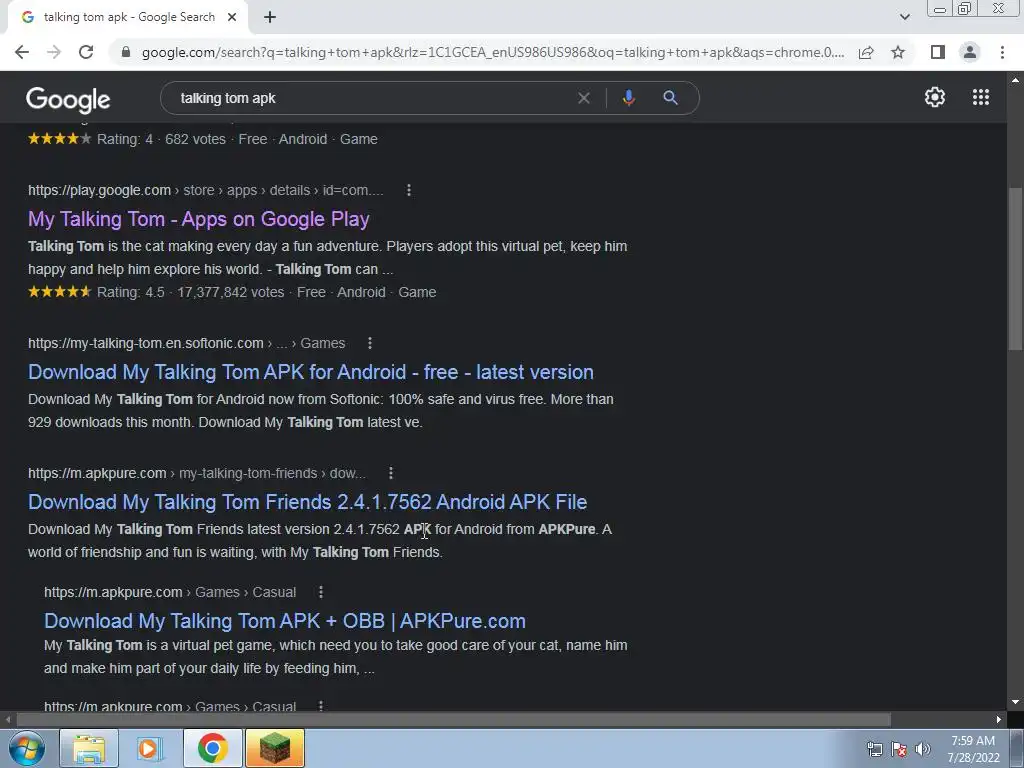1024x768 pixels.
Task: Click the my-talking-tom.en.softonic.com URL
Action: coord(187,343)
